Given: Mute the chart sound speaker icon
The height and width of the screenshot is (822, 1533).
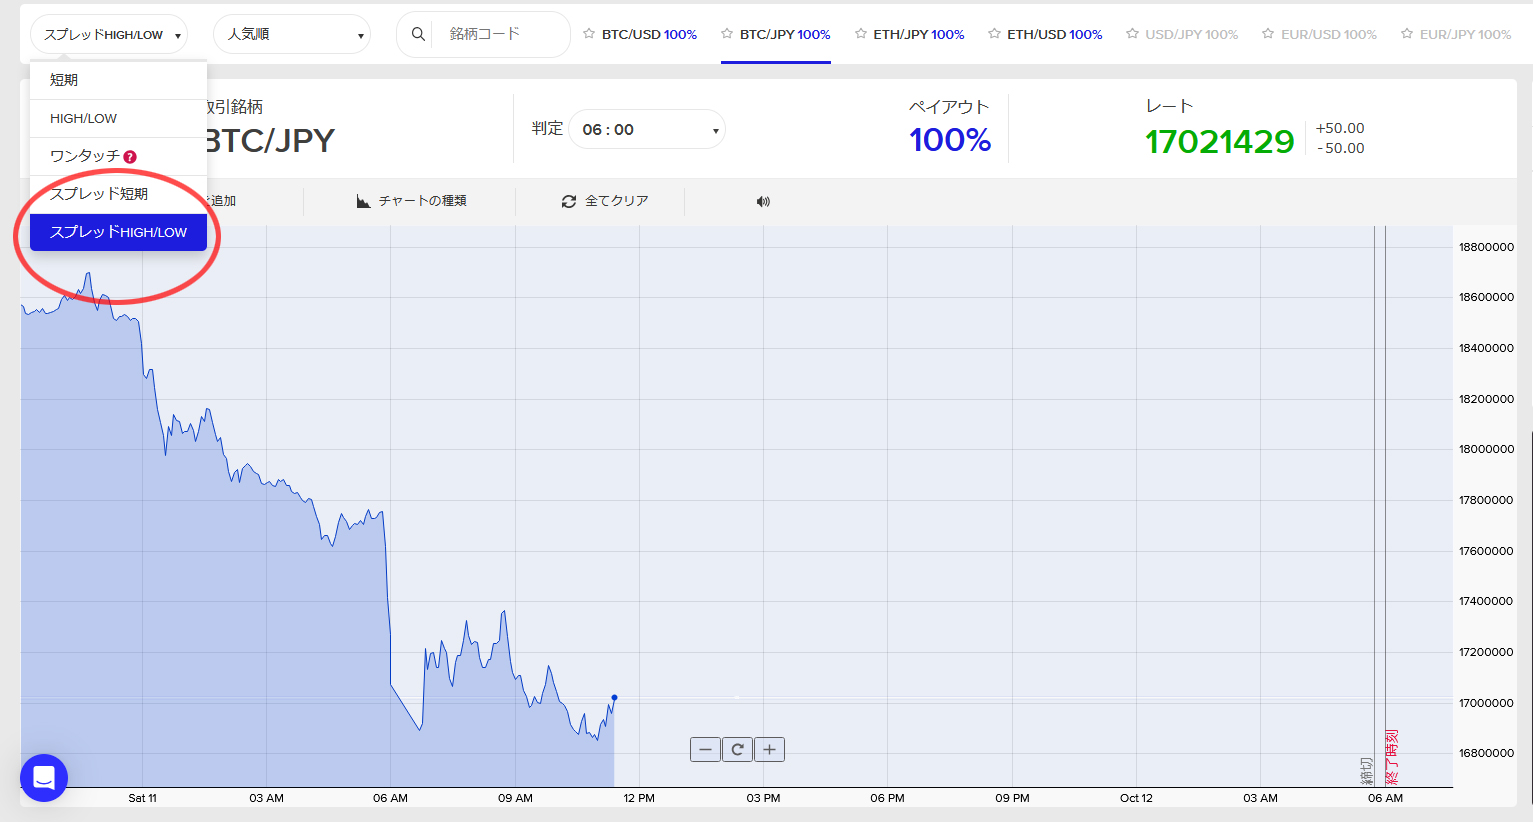Looking at the screenshot, I should click(763, 202).
